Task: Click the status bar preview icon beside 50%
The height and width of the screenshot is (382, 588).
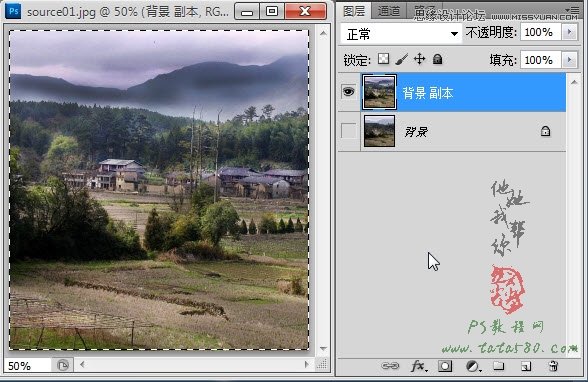Action: point(63,365)
